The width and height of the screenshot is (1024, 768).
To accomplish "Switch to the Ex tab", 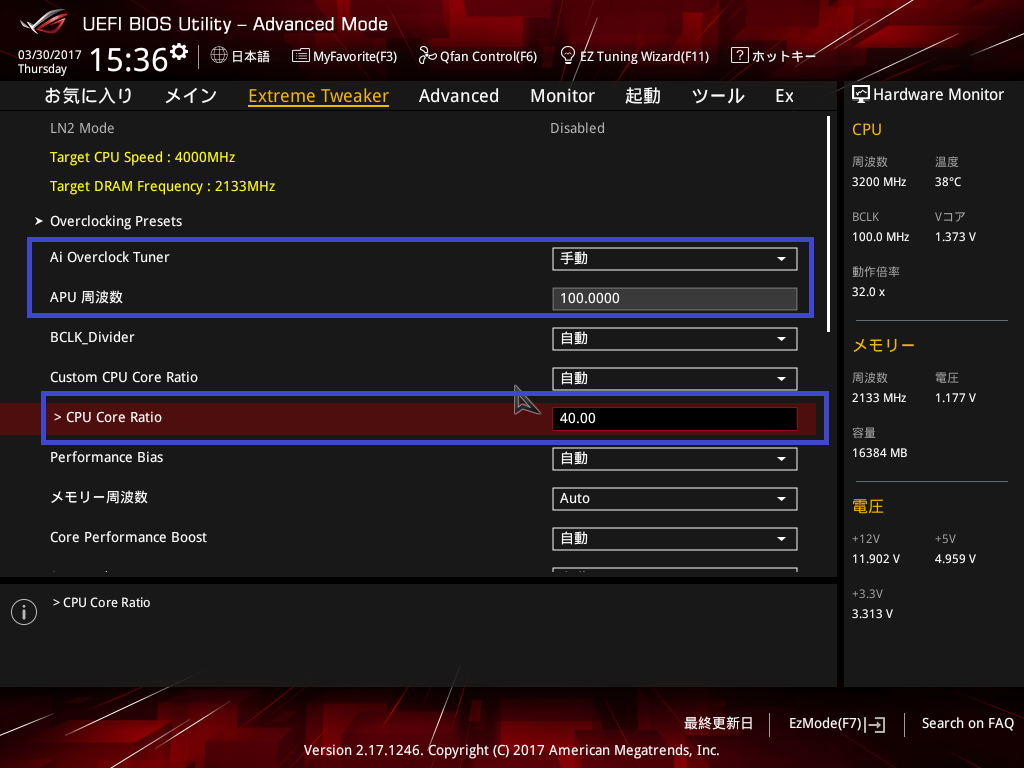I will pos(784,96).
